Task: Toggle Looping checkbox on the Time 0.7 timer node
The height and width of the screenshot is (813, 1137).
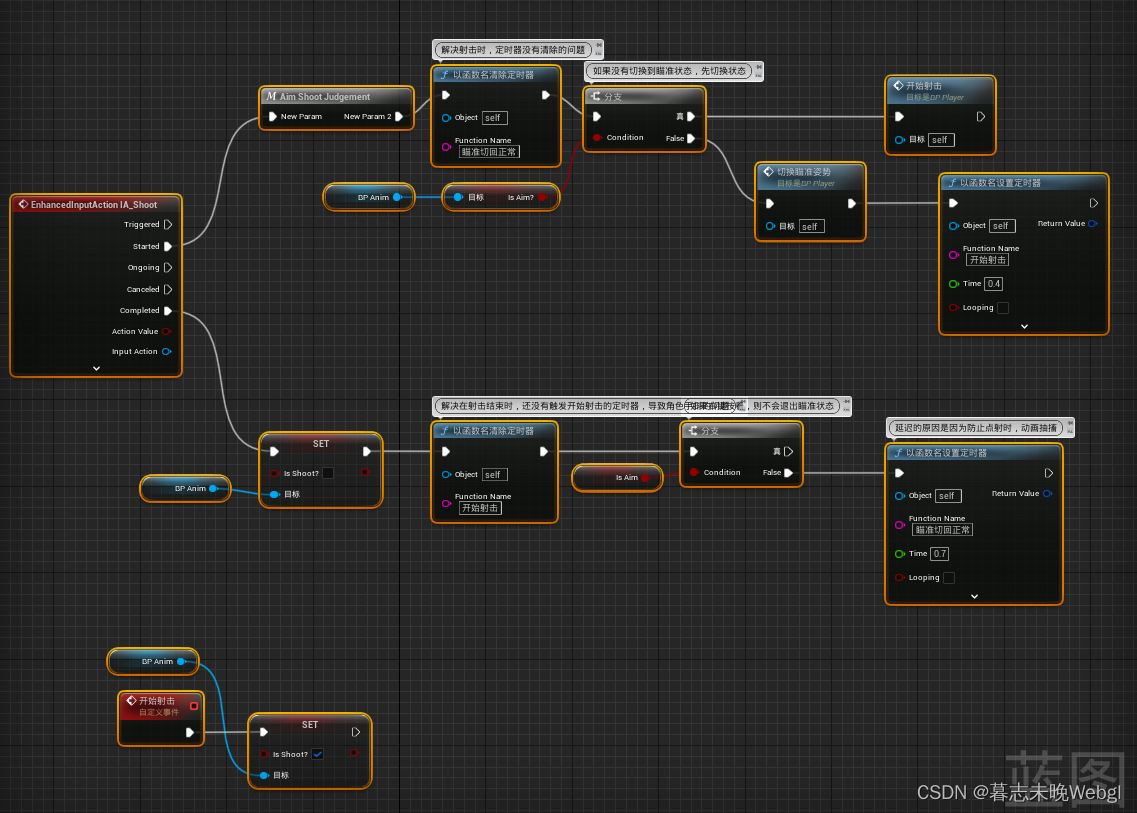Action: click(949, 578)
